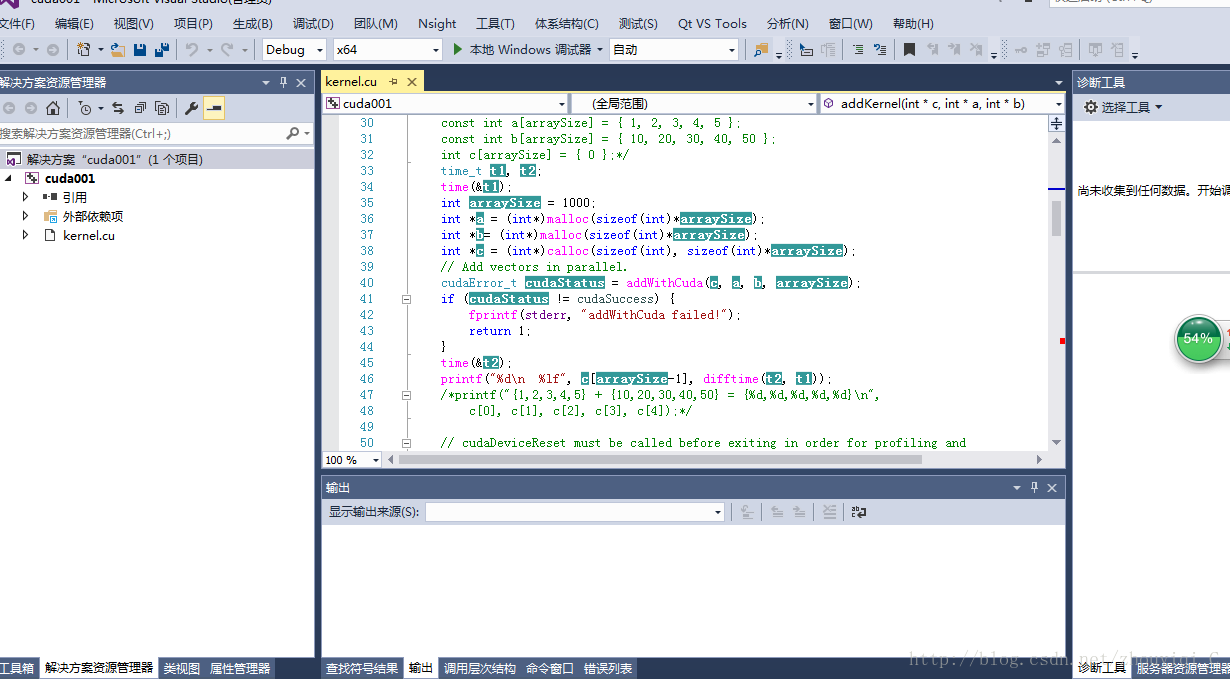The width and height of the screenshot is (1230, 679).
Task: Click the bookmark icon in the toolbar
Action: (909, 49)
